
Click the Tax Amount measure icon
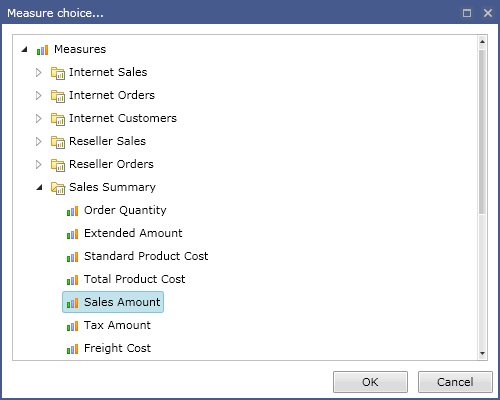pyautogui.click(x=72, y=326)
